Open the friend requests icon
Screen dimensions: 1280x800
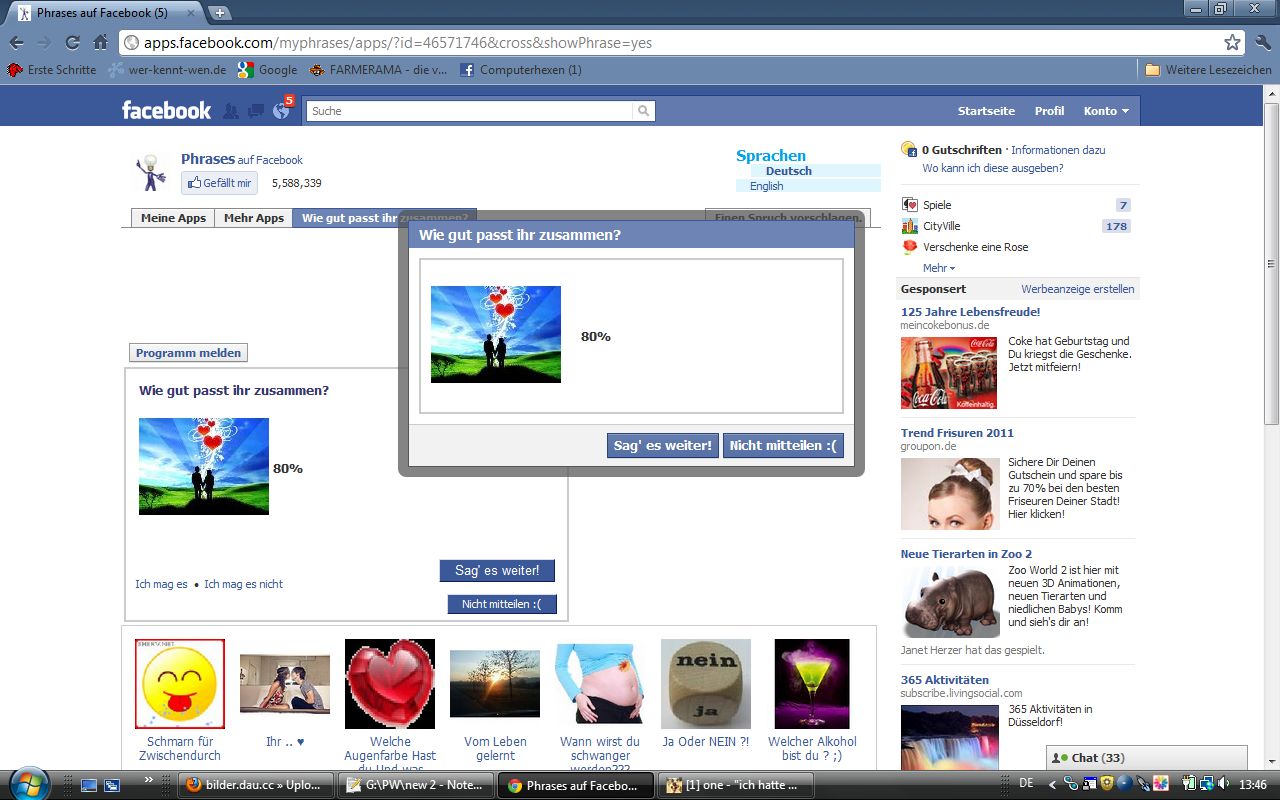click(231, 111)
